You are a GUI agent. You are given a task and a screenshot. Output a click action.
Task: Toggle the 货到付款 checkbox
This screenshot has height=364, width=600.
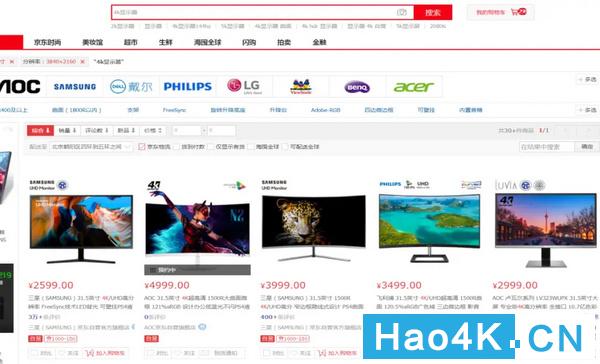click(x=176, y=147)
